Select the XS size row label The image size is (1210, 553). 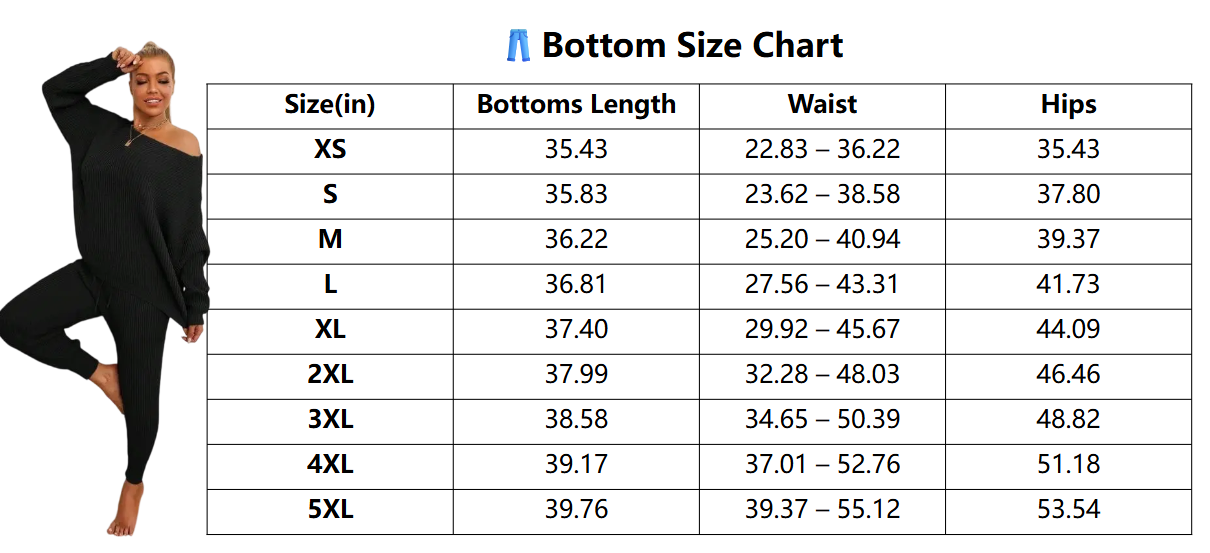(330, 150)
